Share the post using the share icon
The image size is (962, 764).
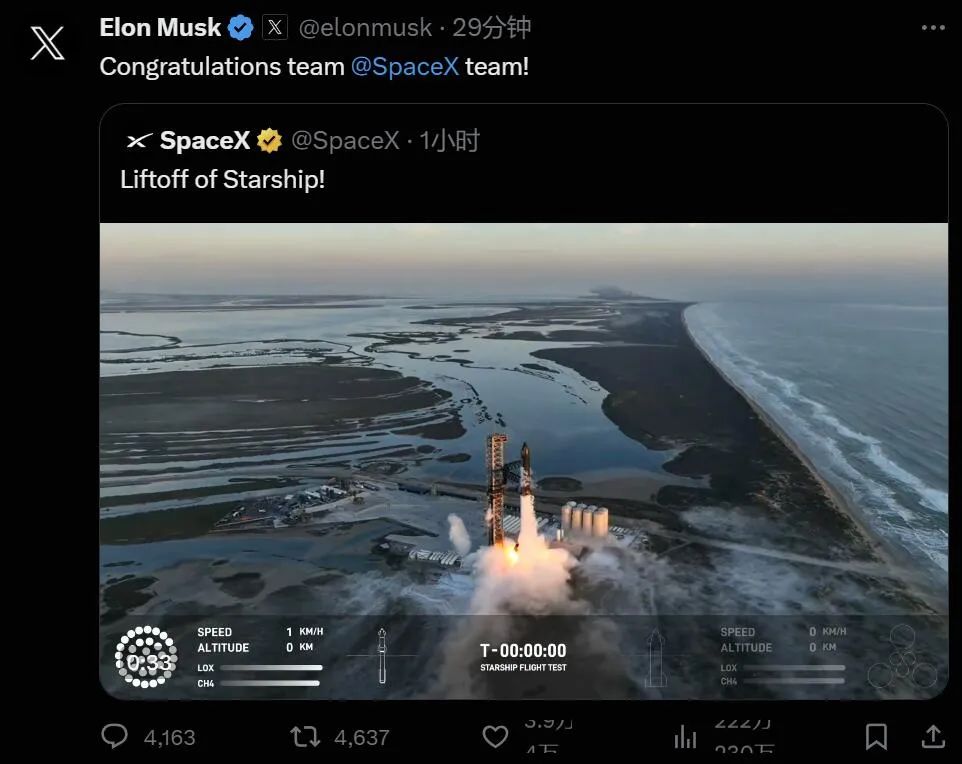pyautogui.click(x=932, y=737)
